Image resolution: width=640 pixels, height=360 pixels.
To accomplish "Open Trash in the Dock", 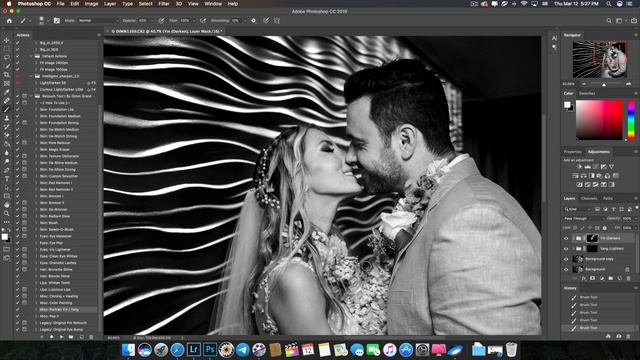I will [x=511, y=349].
